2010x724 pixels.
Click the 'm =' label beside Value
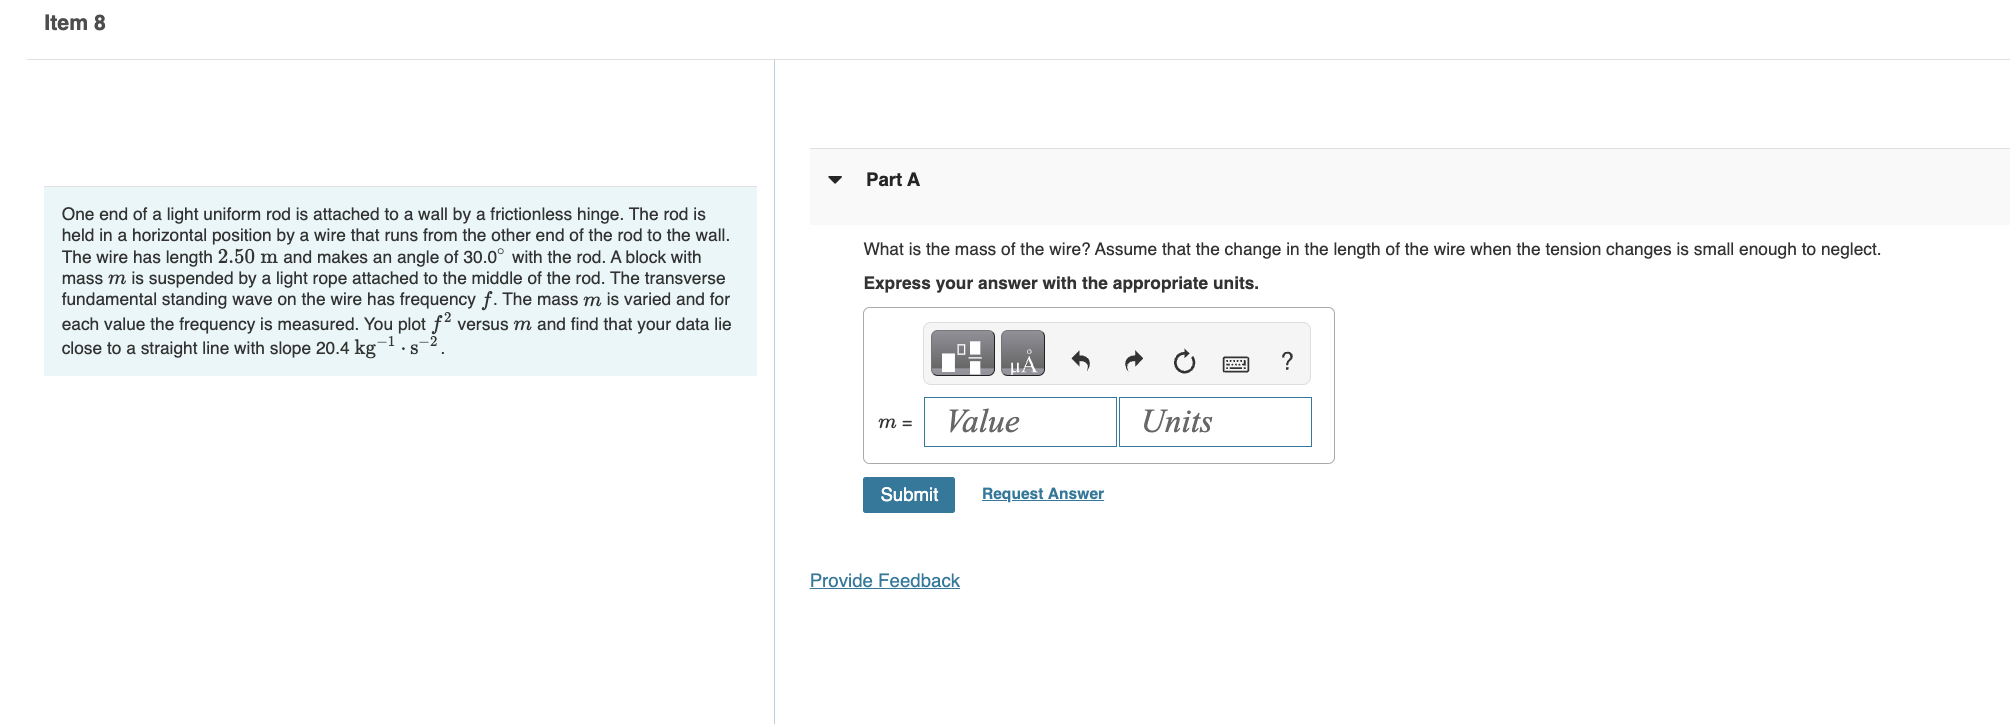coord(895,423)
